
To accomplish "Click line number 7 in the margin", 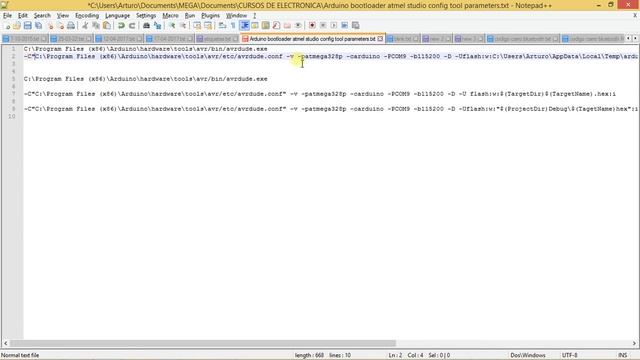I will coord(13,94).
